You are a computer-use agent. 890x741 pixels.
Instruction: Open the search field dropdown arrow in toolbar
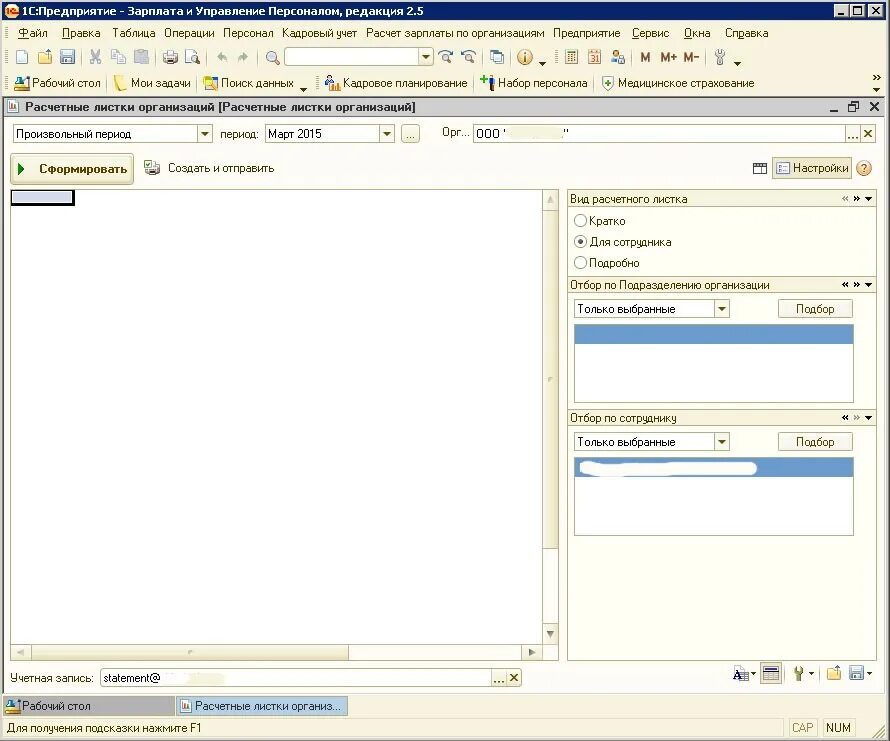tap(426, 57)
